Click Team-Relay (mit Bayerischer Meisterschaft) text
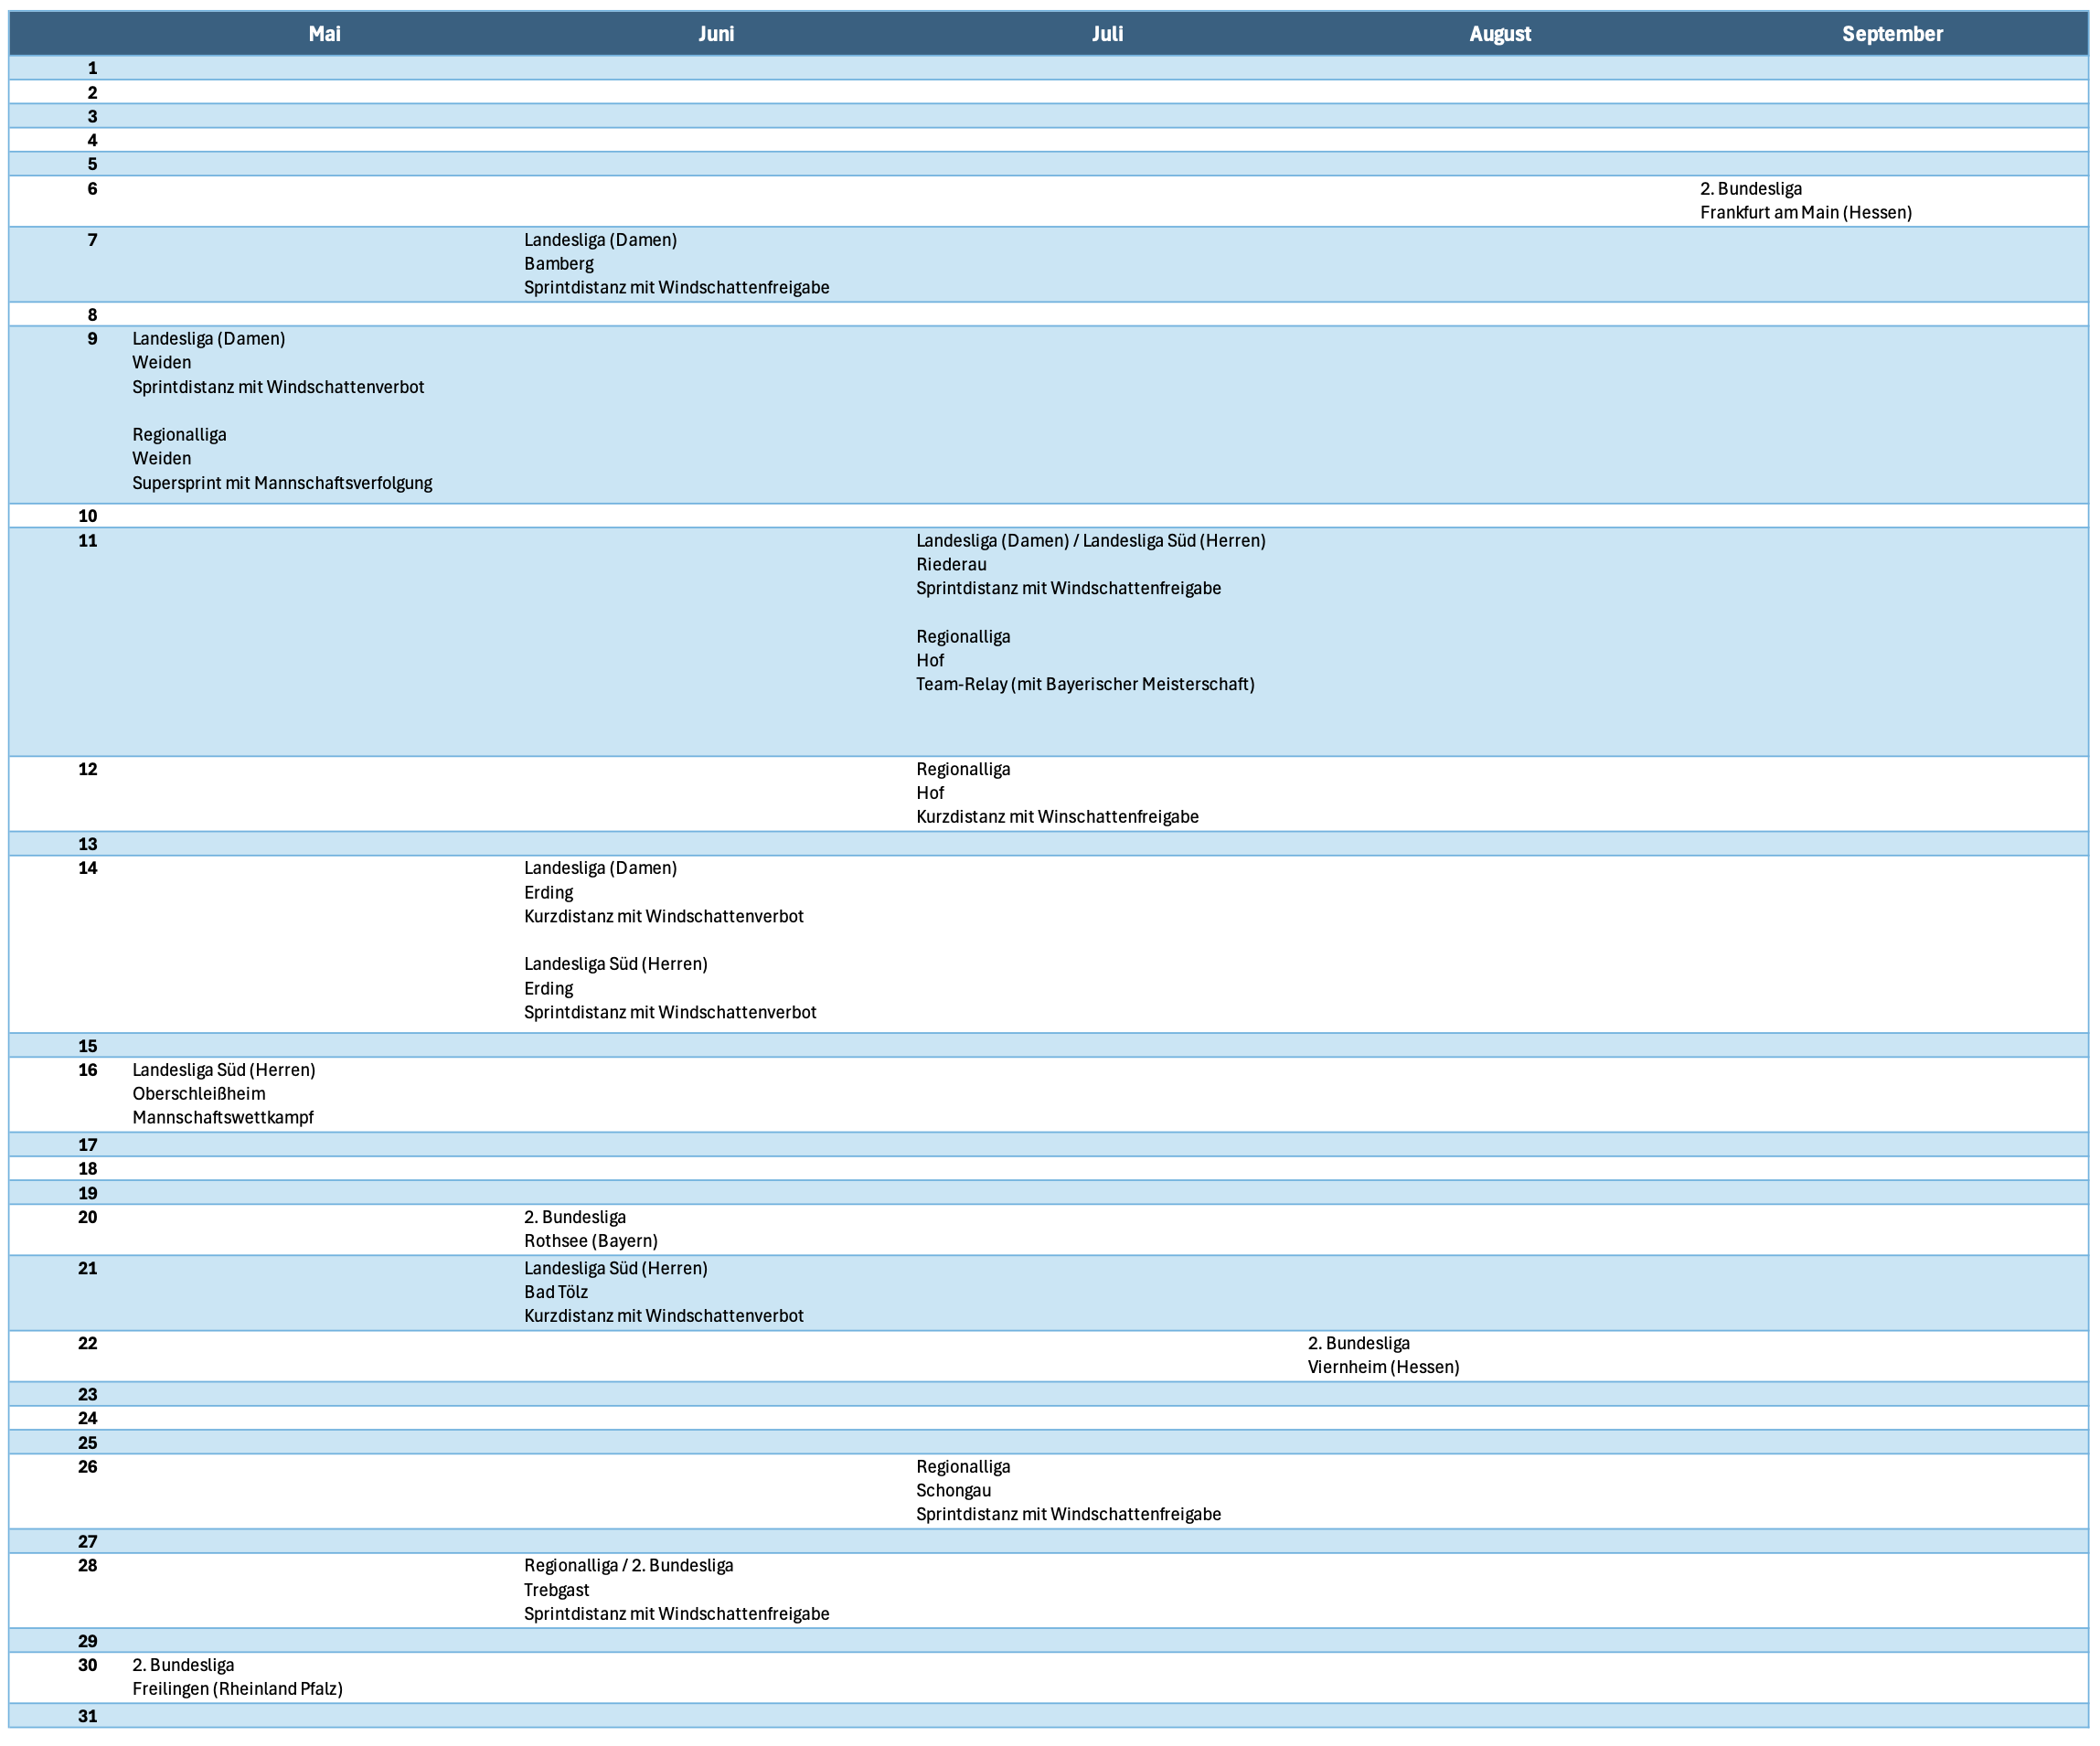Viewport: 2100px width, 1746px height. [x=1084, y=684]
